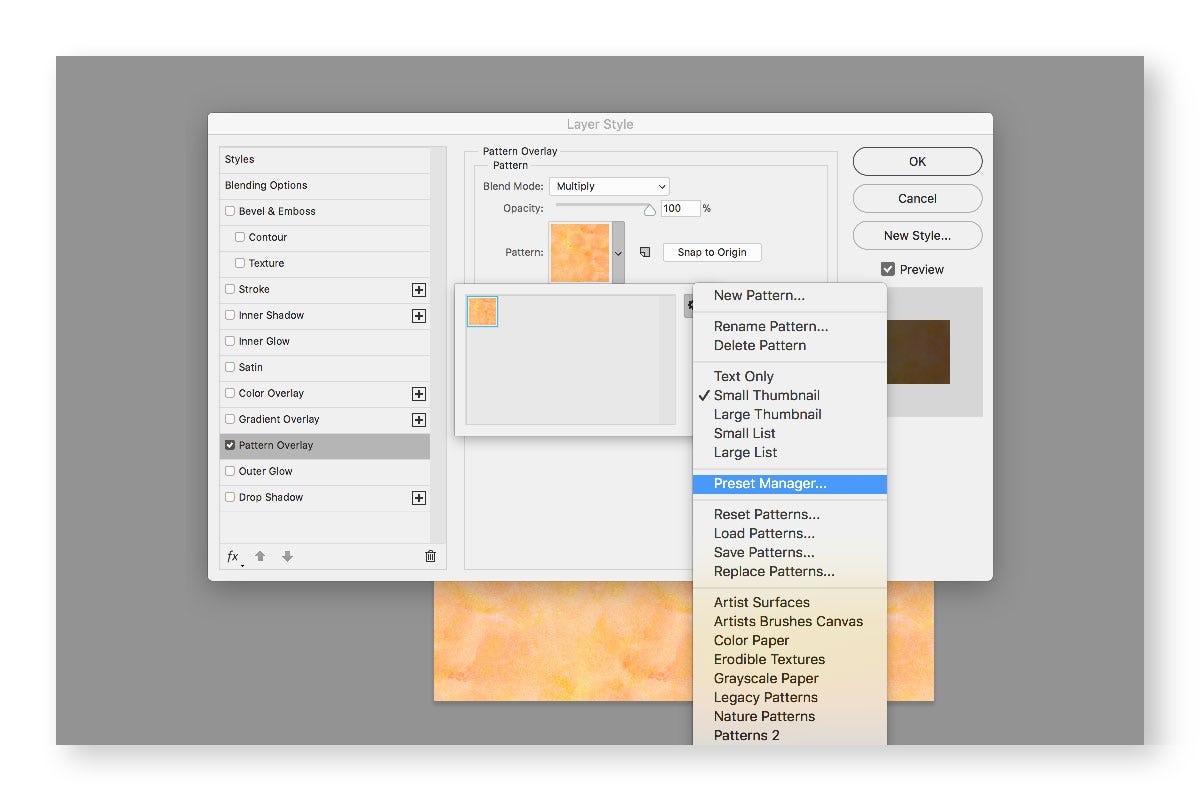This screenshot has width=1200, height=801.
Task: Click the pattern picker gear icon
Action: pos(689,306)
